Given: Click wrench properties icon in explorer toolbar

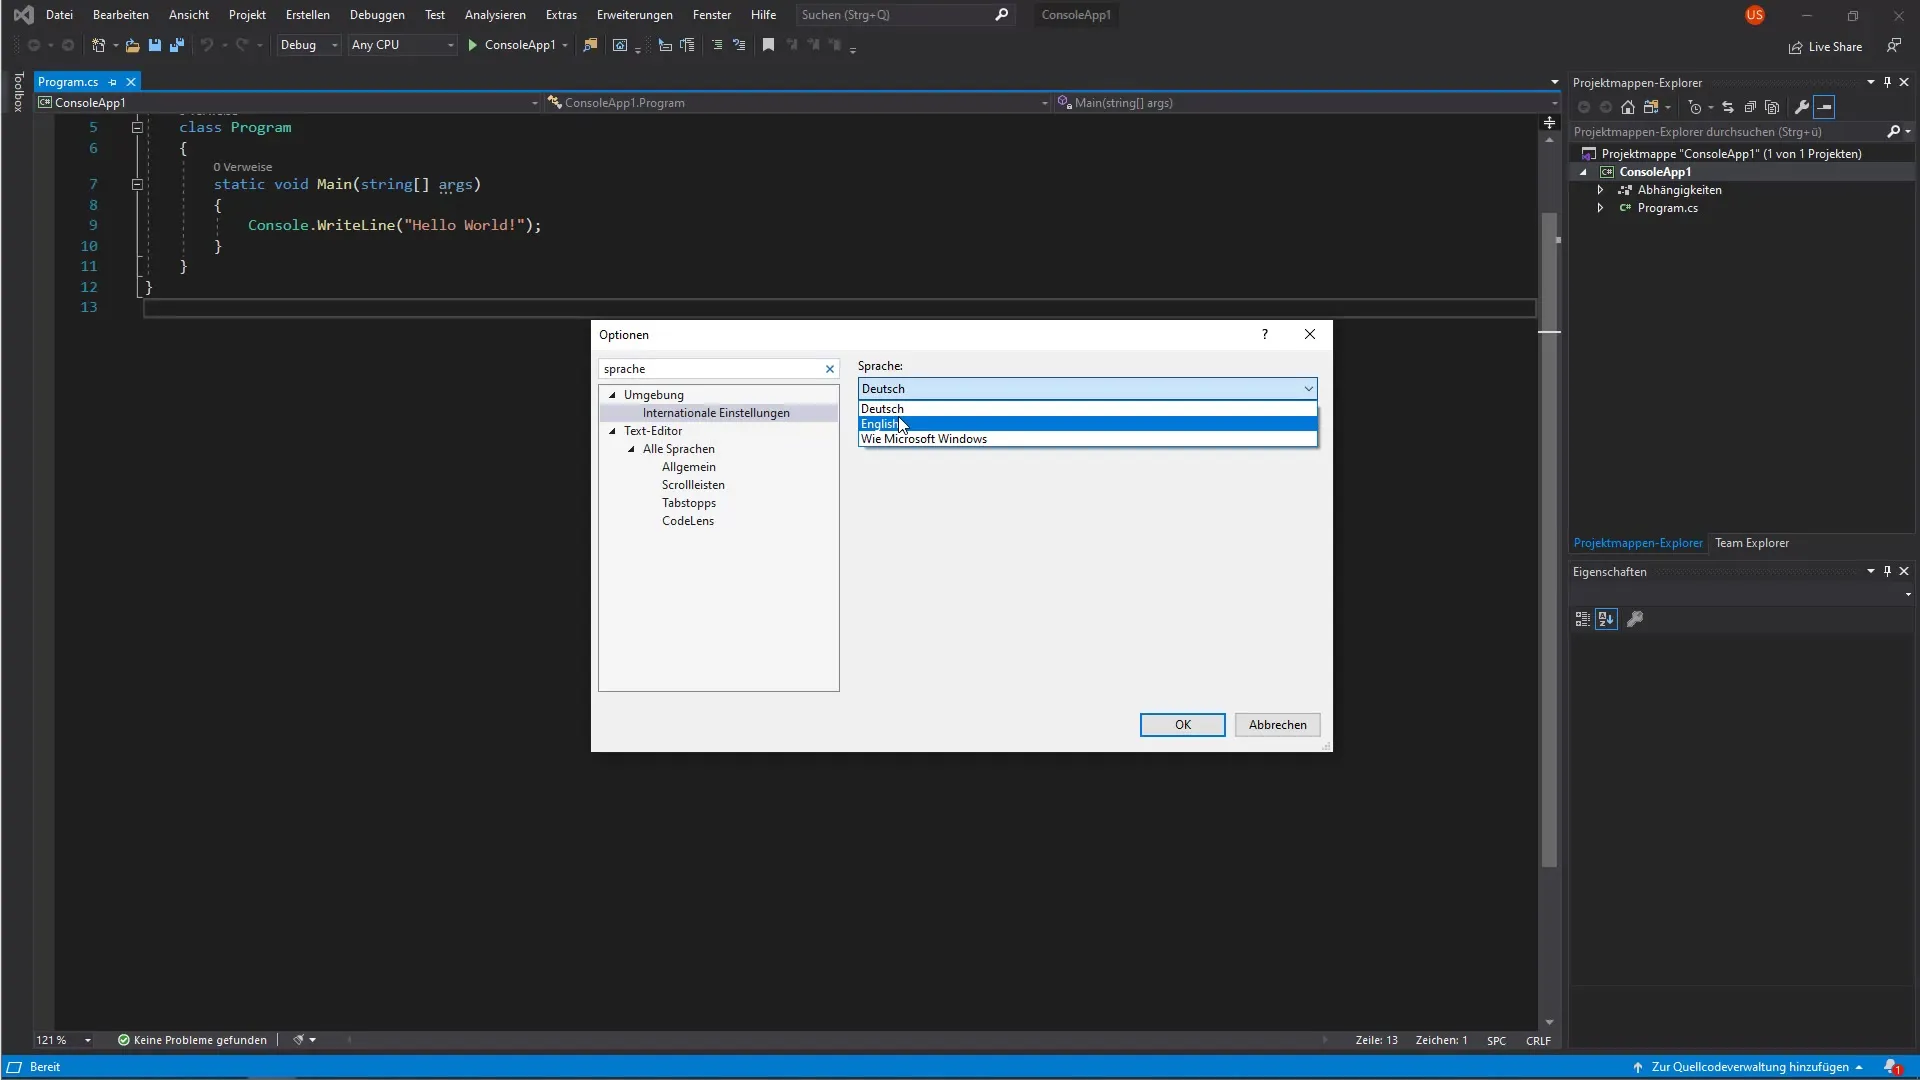Looking at the screenshot, I should (1802, 107).
